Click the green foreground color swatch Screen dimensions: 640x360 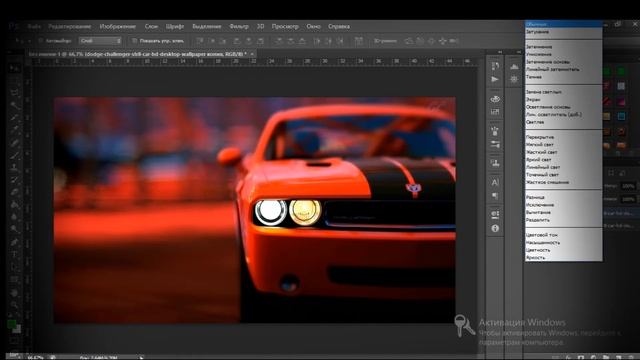[x=12, y=324]
